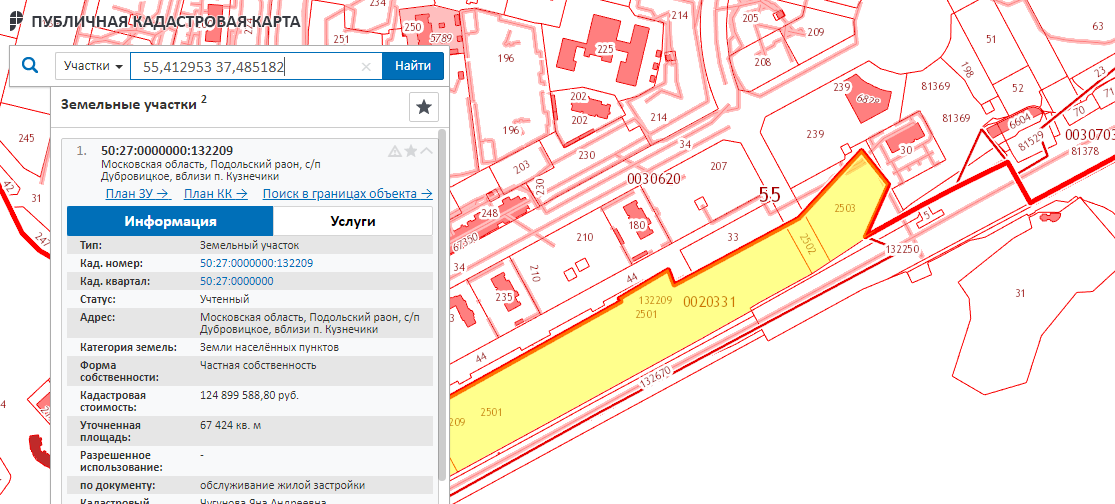Collapse the result card using chevron
This screenshot has height=504, width=1115.
click(426, 151)
